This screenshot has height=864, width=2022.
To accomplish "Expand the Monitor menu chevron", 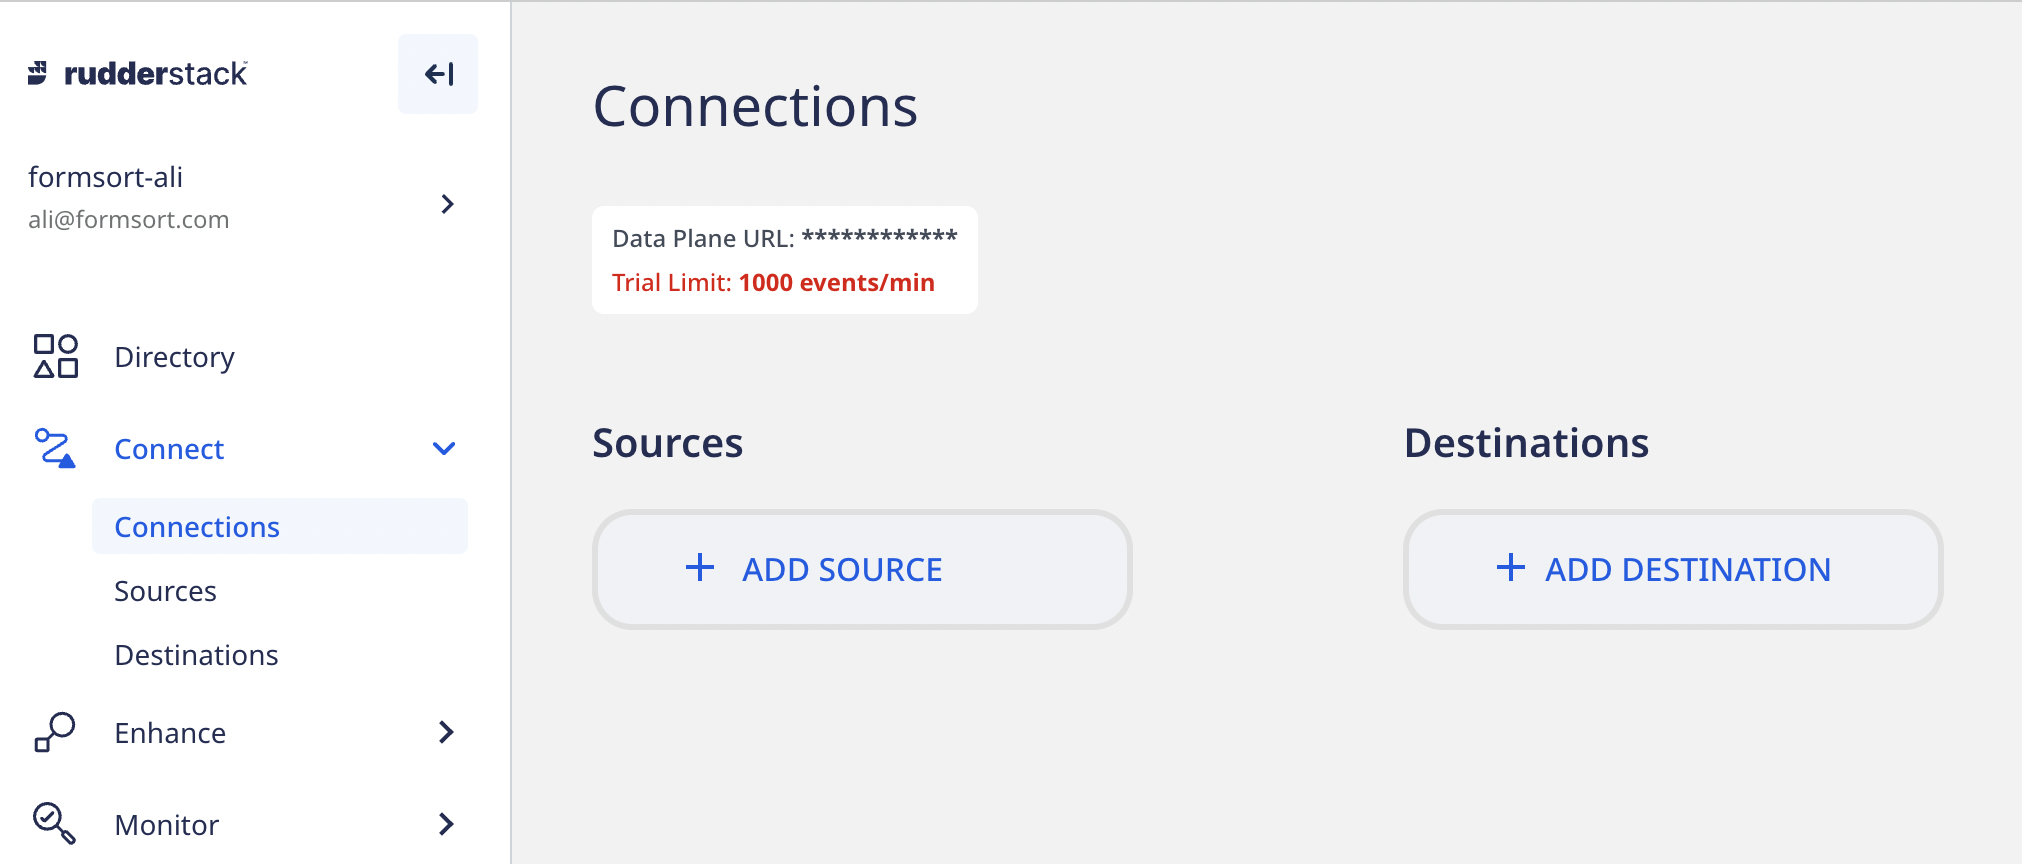I will (446, 824).
